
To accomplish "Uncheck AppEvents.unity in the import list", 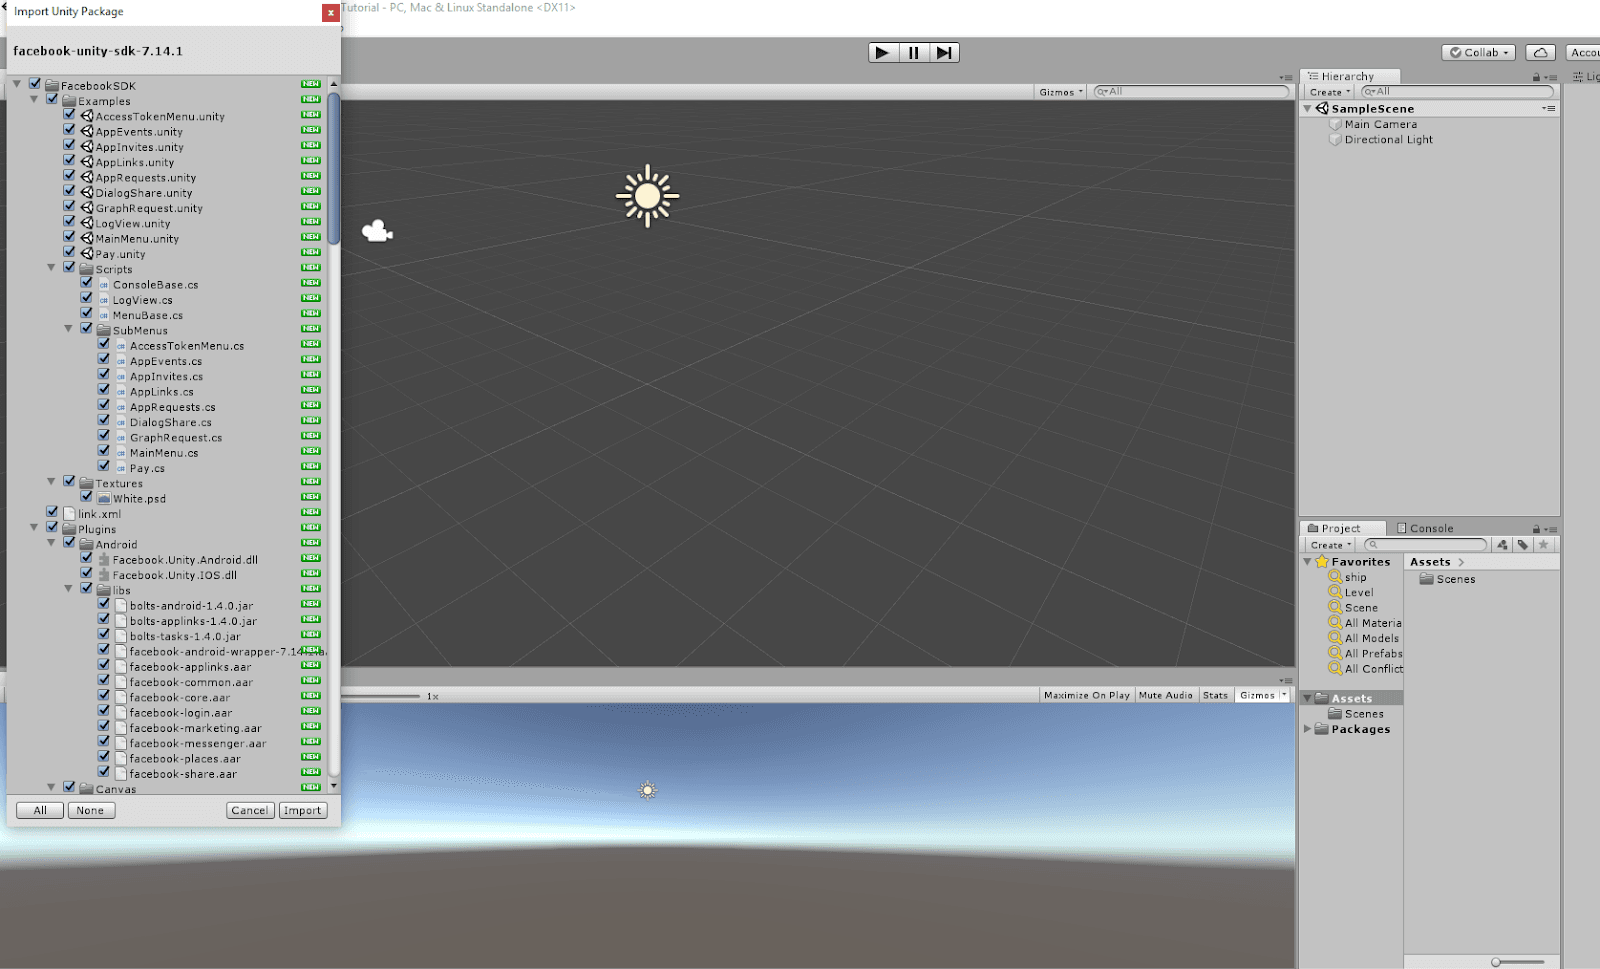I will point(69,130).
